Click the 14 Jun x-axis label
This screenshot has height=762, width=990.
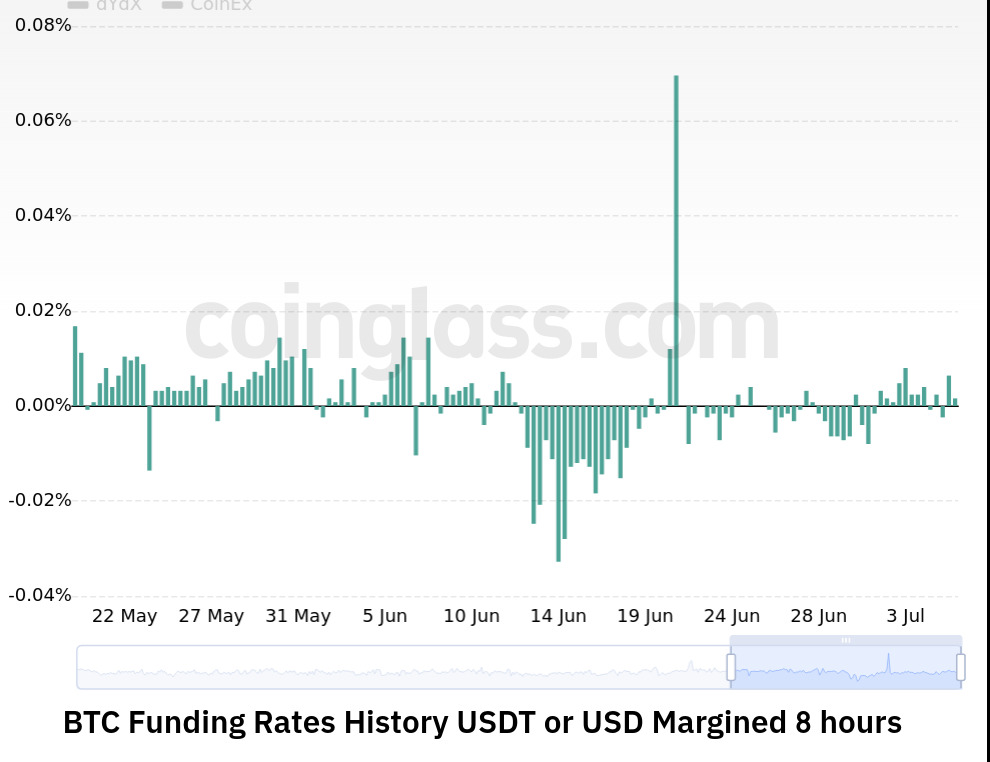558,616
